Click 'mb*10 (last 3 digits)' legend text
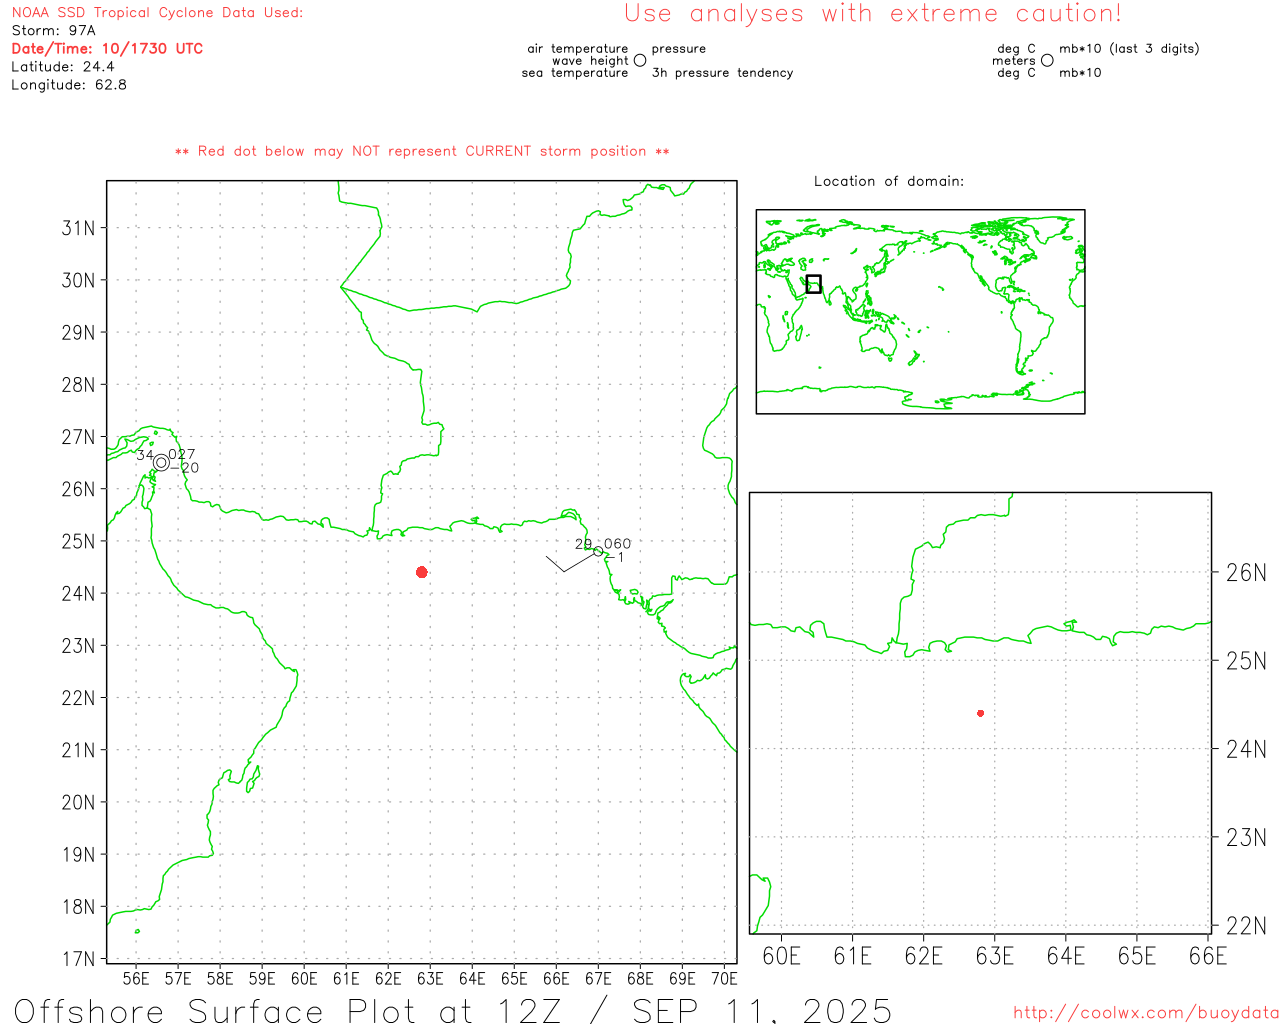Screen dimensions: 1280x1024 [1129, 49]
